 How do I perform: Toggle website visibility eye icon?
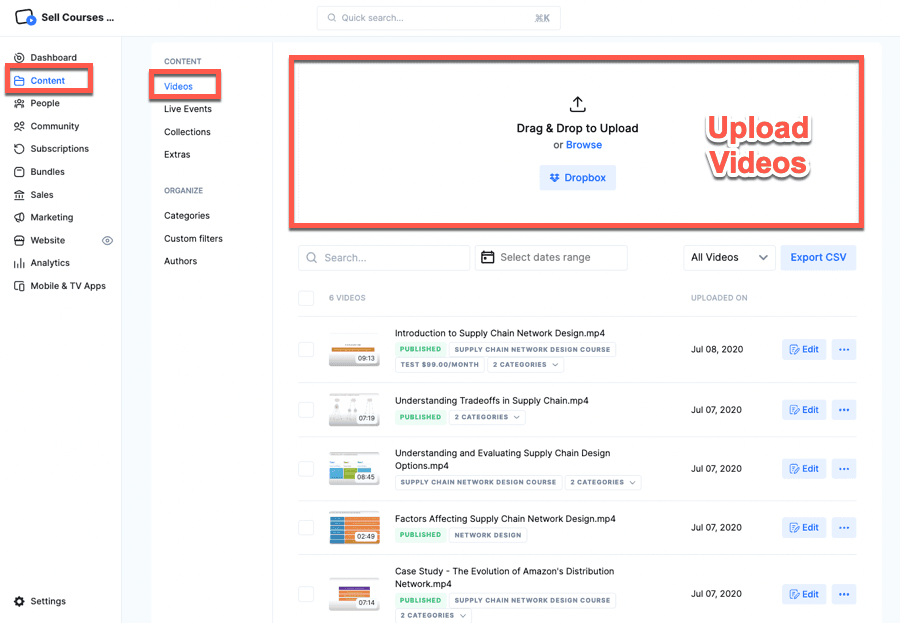[x=108, y=240]
